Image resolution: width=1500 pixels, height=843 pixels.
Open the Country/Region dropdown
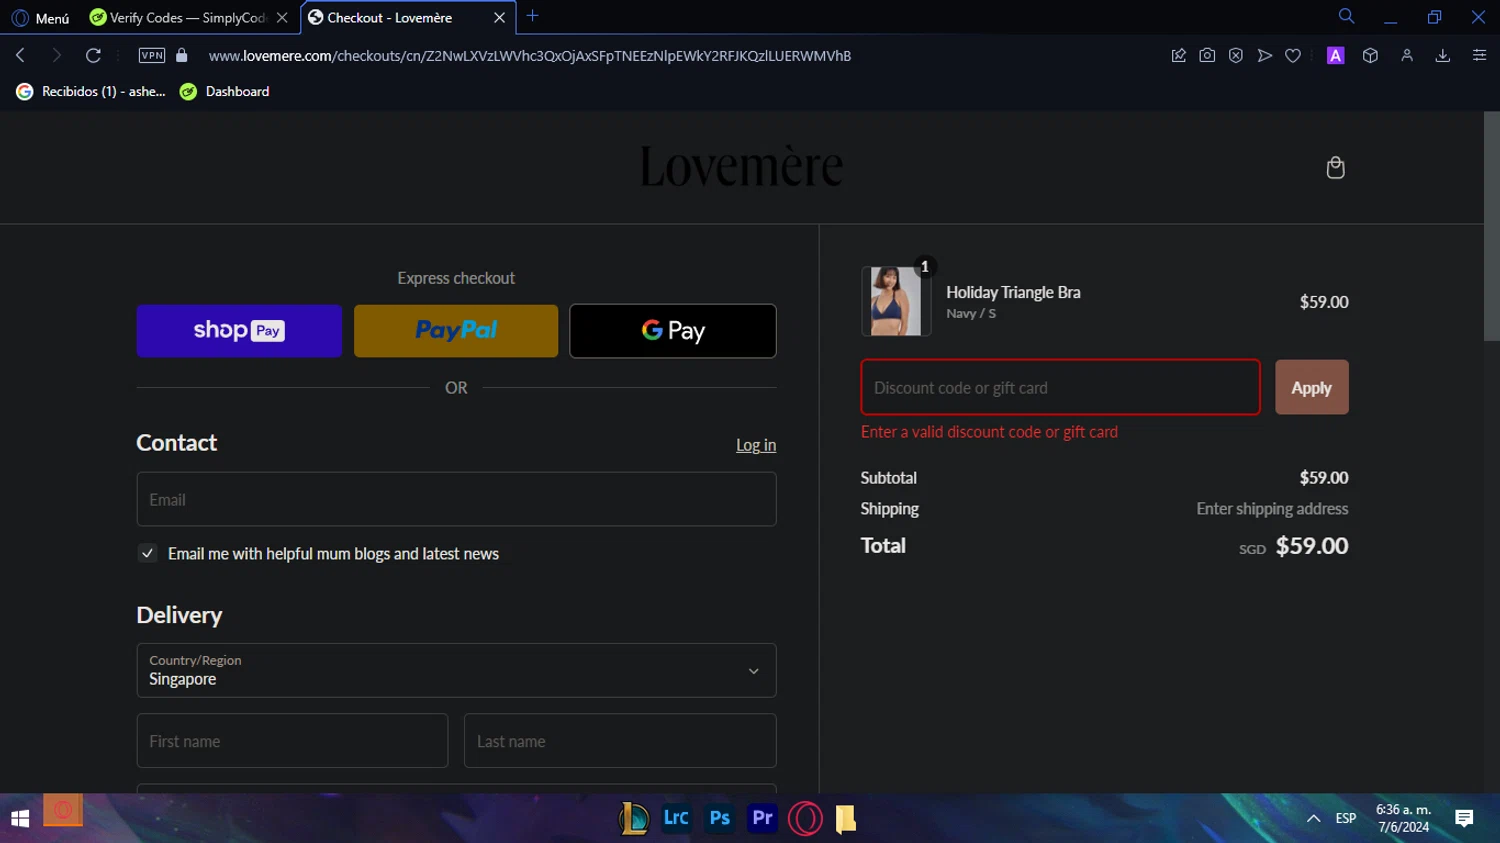(x=456, y=670)
